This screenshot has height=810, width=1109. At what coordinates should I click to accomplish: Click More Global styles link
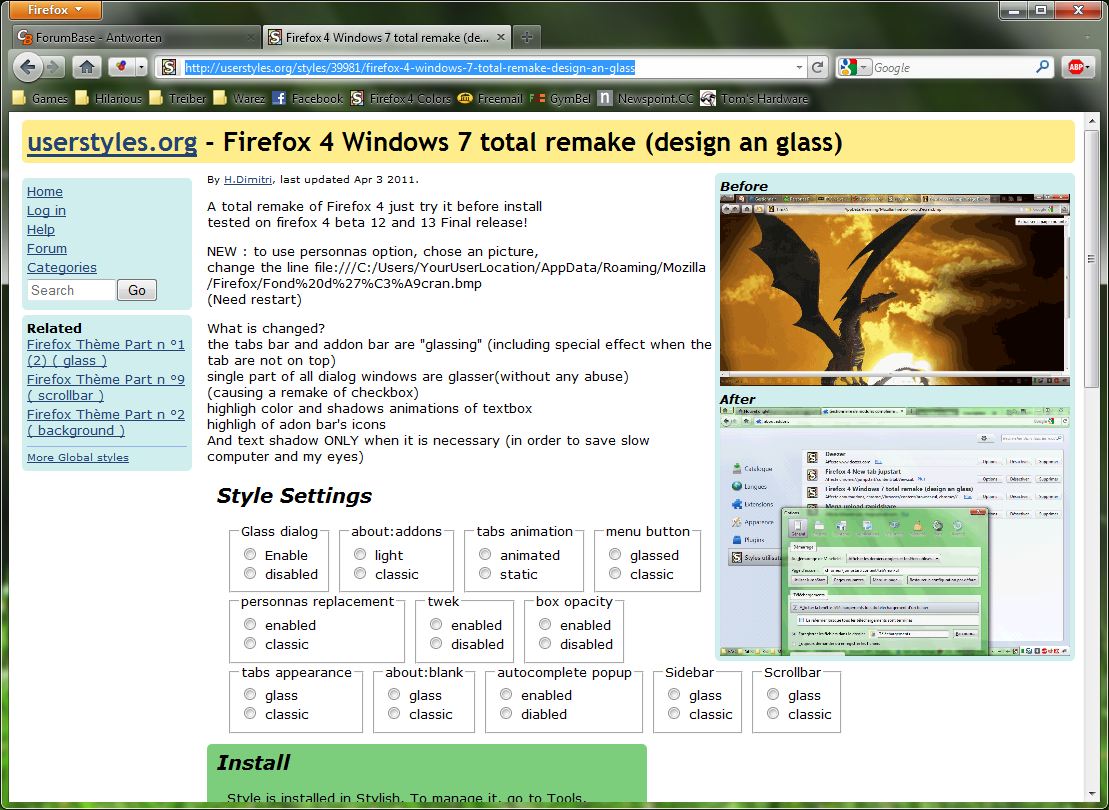click(78, 458)
